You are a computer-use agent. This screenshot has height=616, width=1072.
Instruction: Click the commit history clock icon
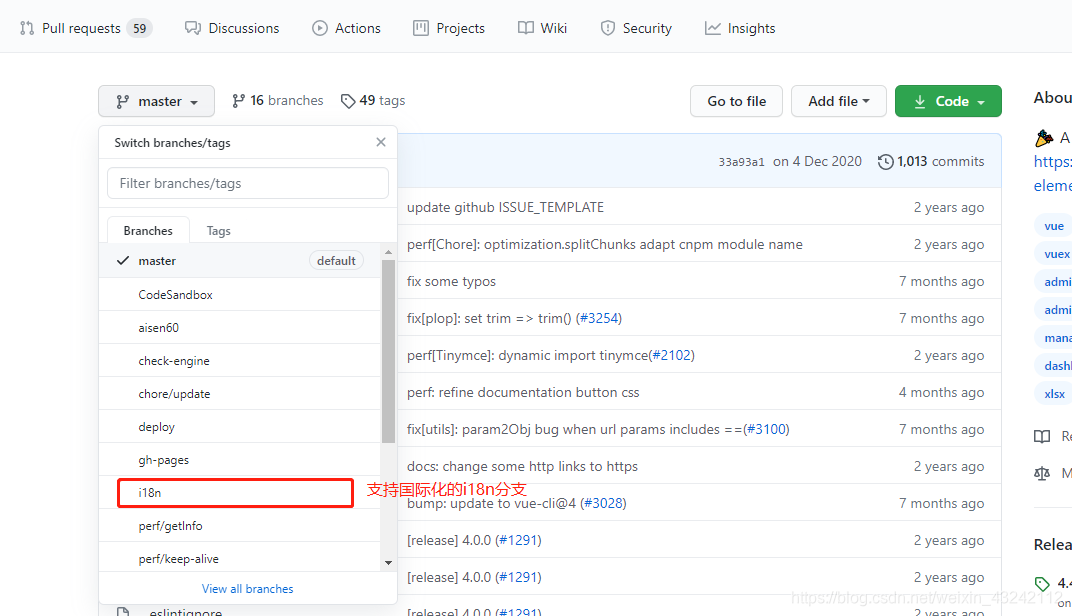point(885,162)
